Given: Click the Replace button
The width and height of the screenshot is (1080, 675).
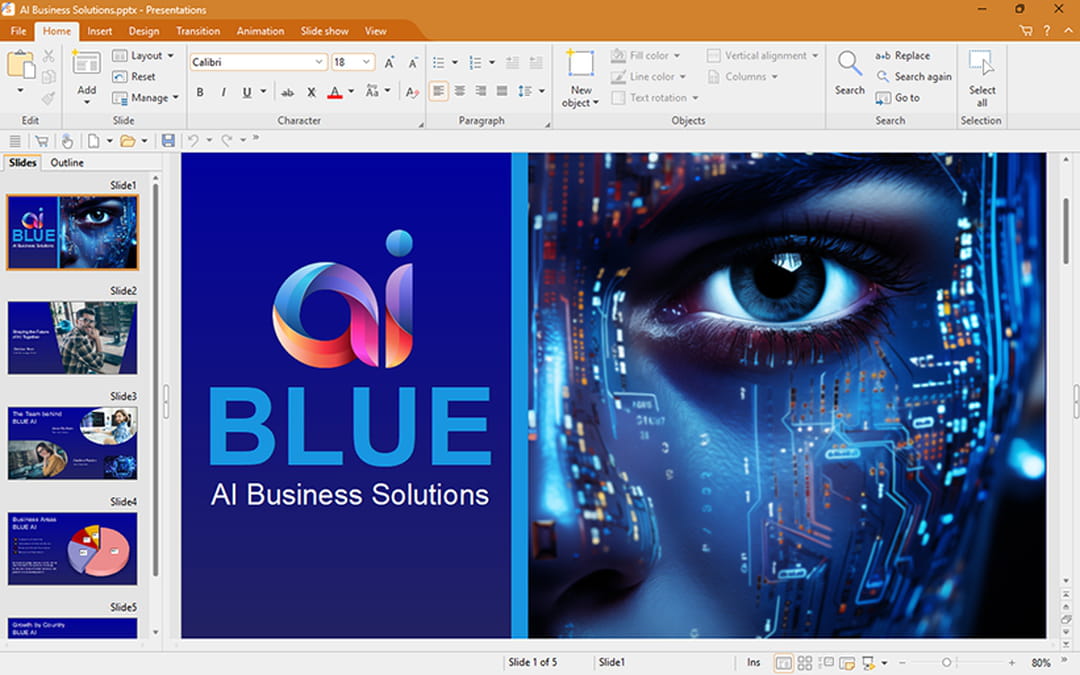Looking at the screenshot, I should click(903, 56).
